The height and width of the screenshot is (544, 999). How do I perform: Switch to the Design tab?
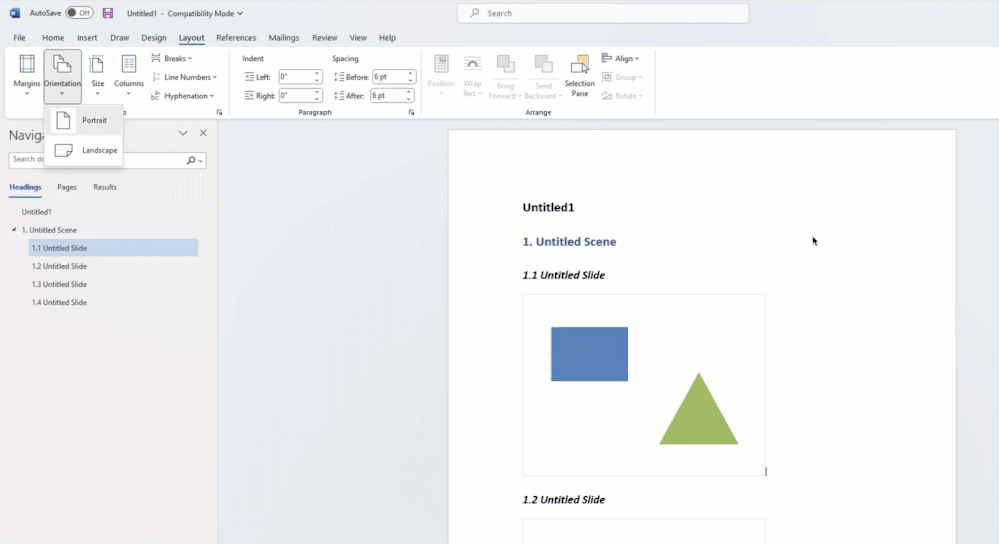[x=154, y=38]
